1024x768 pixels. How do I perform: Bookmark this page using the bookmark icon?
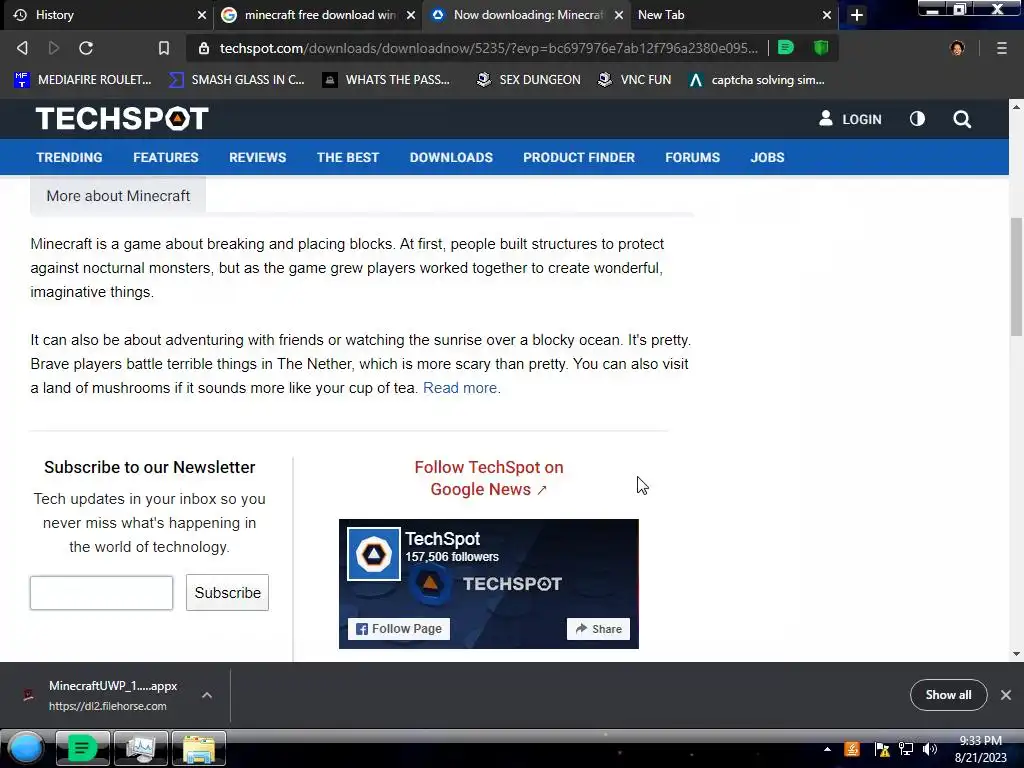[164, 48]
